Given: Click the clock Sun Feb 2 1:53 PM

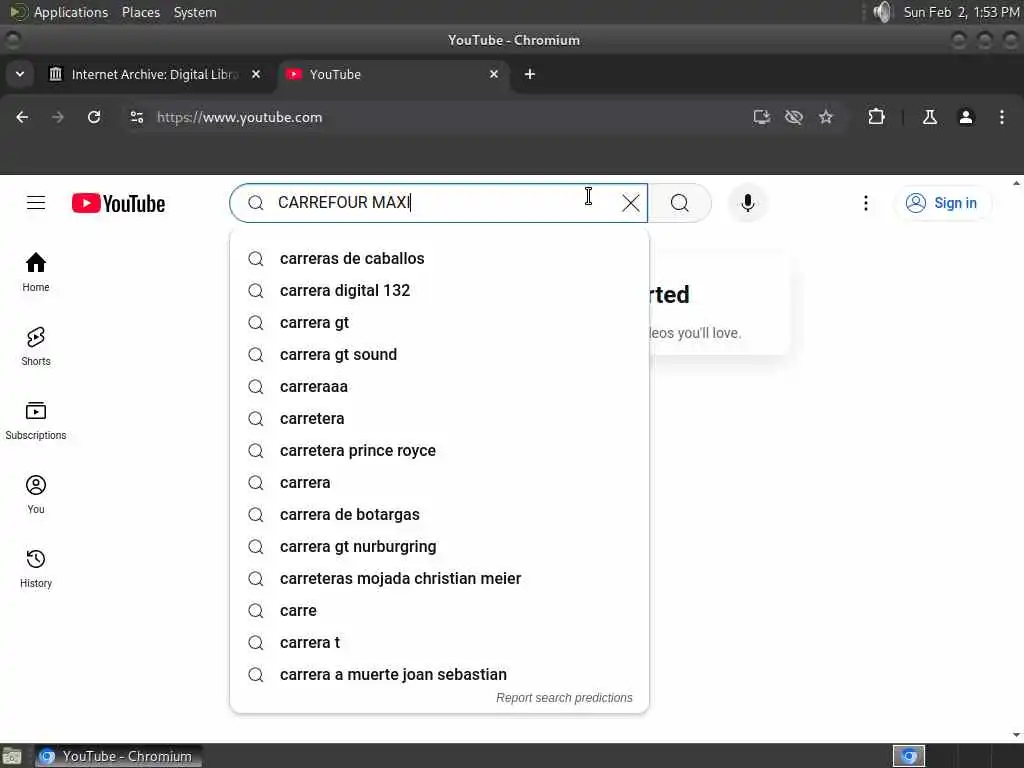Looking at the screenshot, I should tap(961, 12).
